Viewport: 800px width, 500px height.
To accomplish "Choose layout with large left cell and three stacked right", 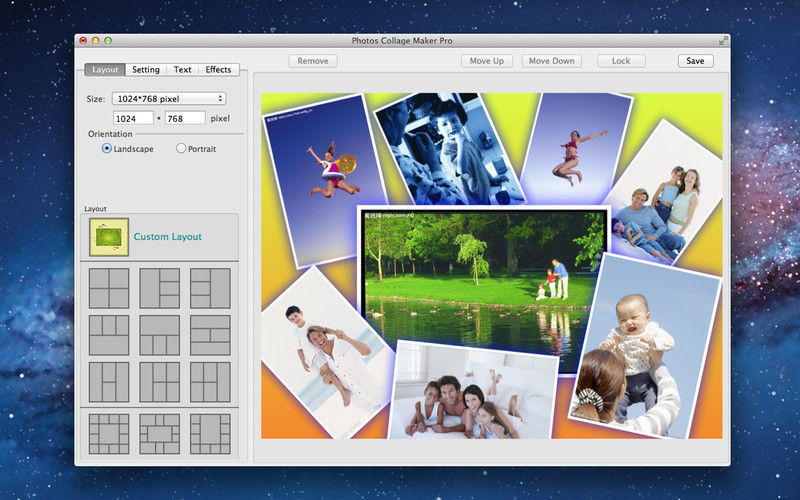I will click(x=160, y=288).
